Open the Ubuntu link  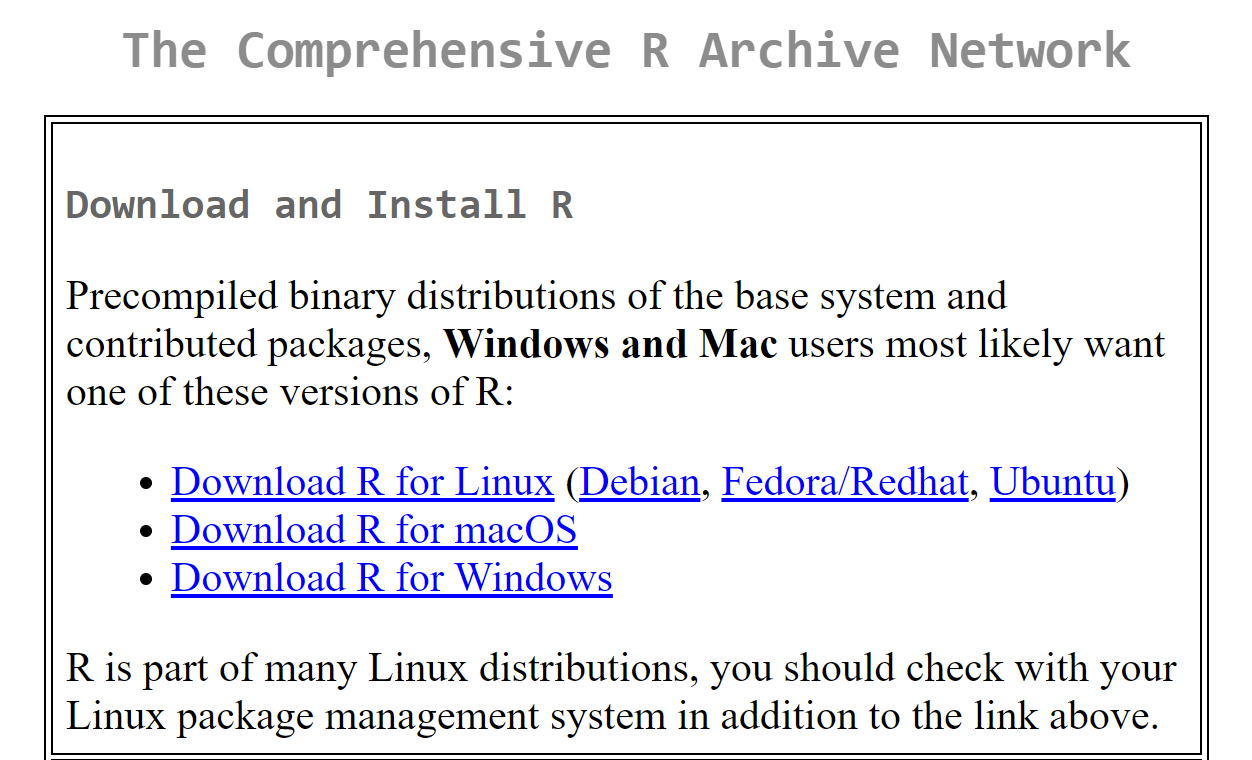(x=1052, y=482)
